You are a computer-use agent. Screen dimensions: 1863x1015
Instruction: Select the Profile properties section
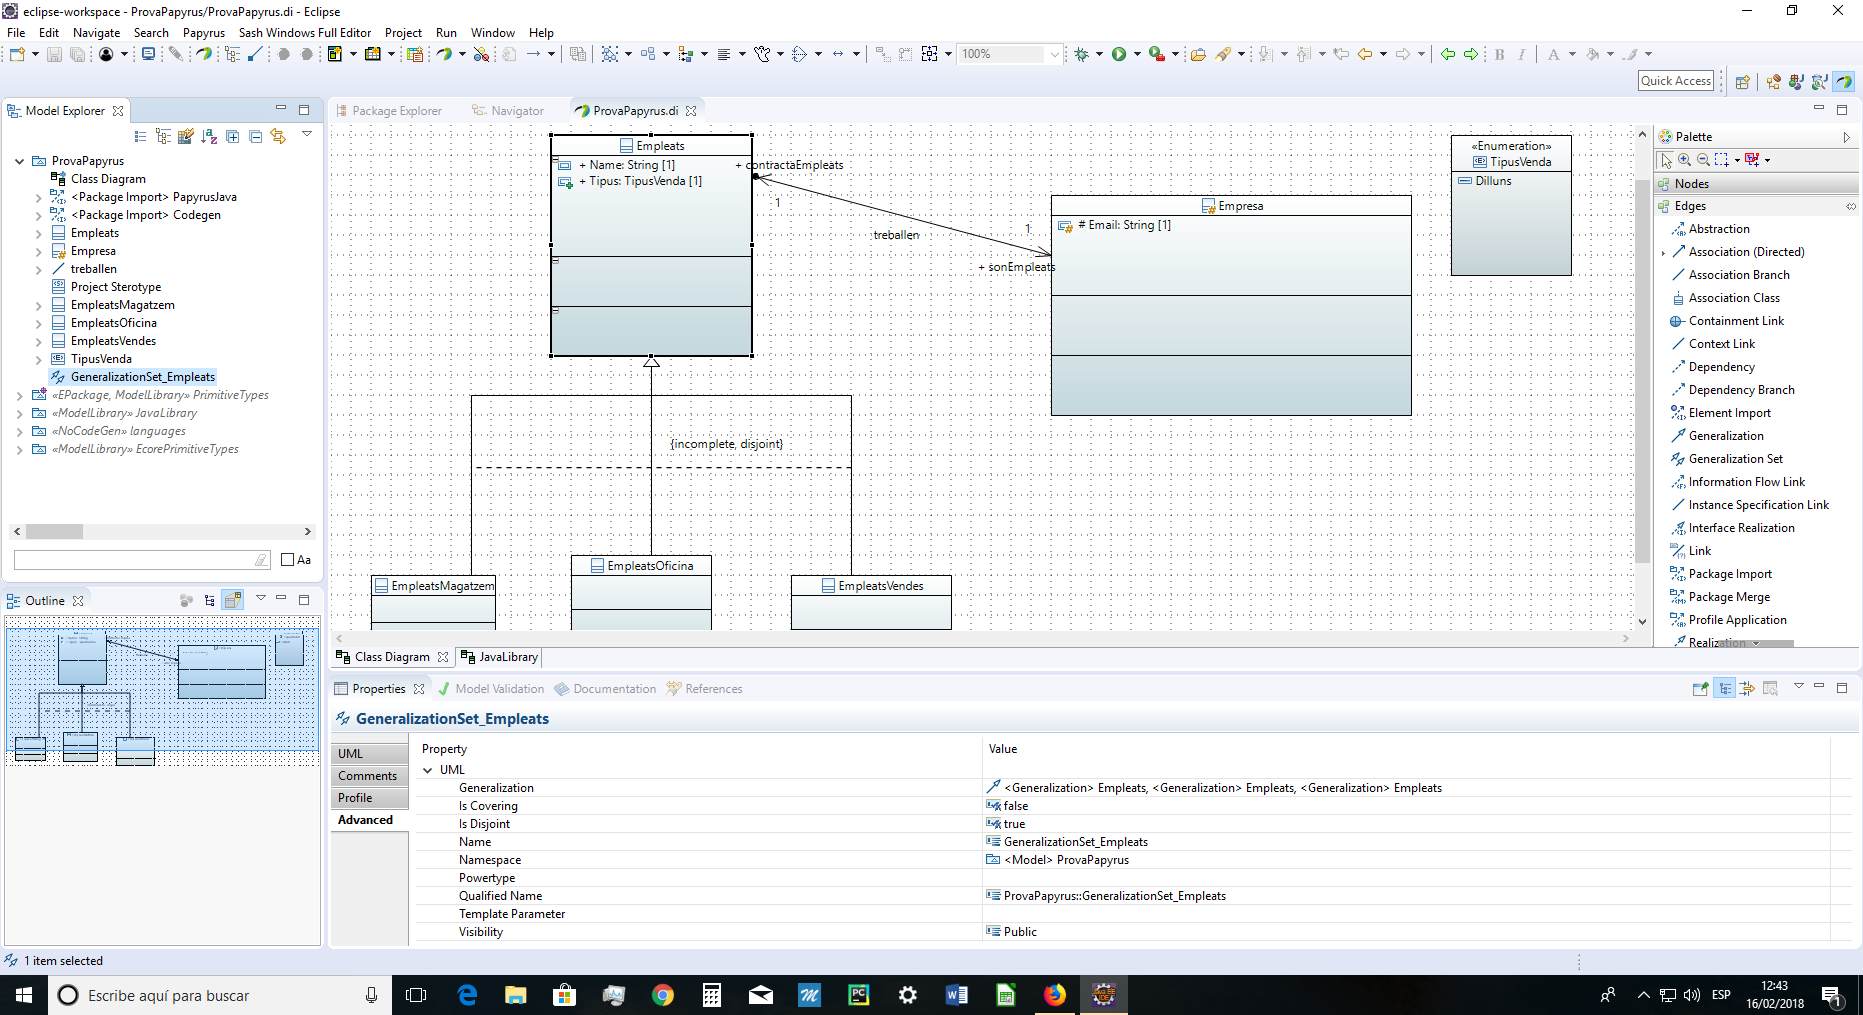tap(369, 798)
